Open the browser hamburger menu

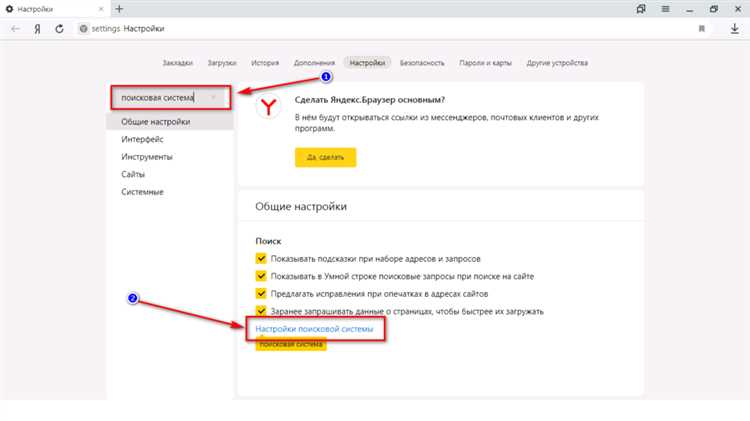[665, 9]
